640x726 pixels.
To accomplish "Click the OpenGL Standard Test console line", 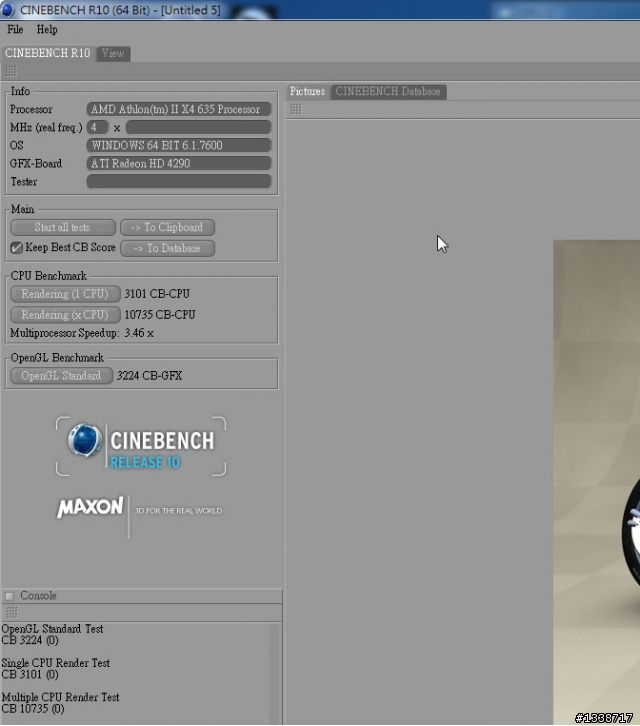I will pos(52,629).
